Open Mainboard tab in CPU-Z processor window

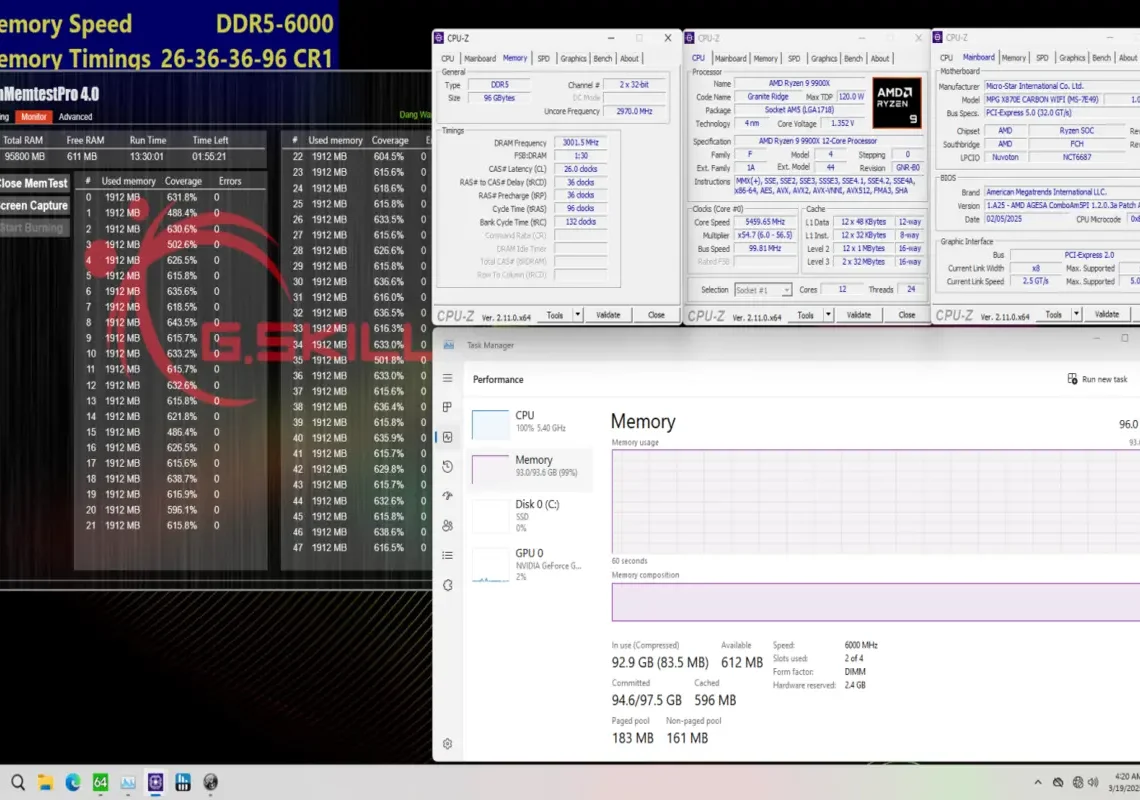coord(731,58)
